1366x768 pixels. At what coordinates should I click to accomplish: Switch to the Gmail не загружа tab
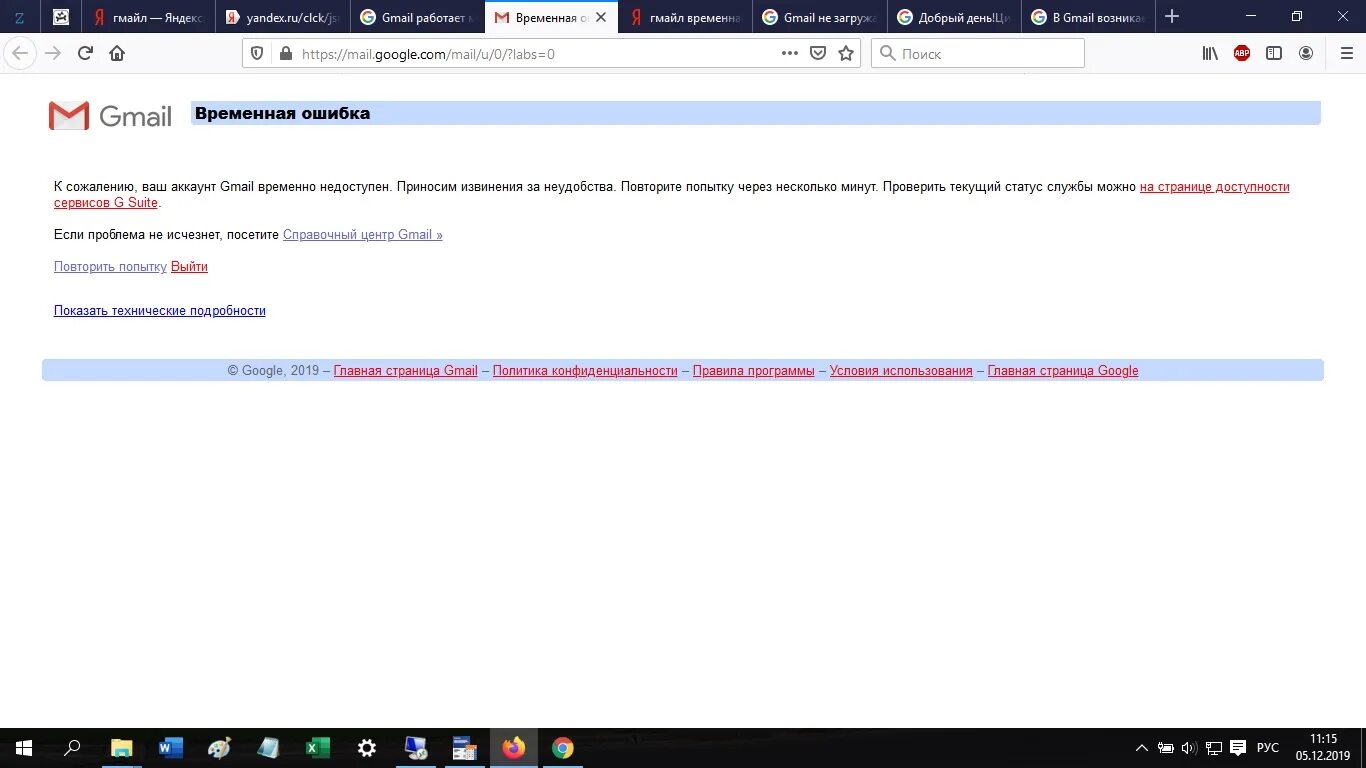point(819,17)
